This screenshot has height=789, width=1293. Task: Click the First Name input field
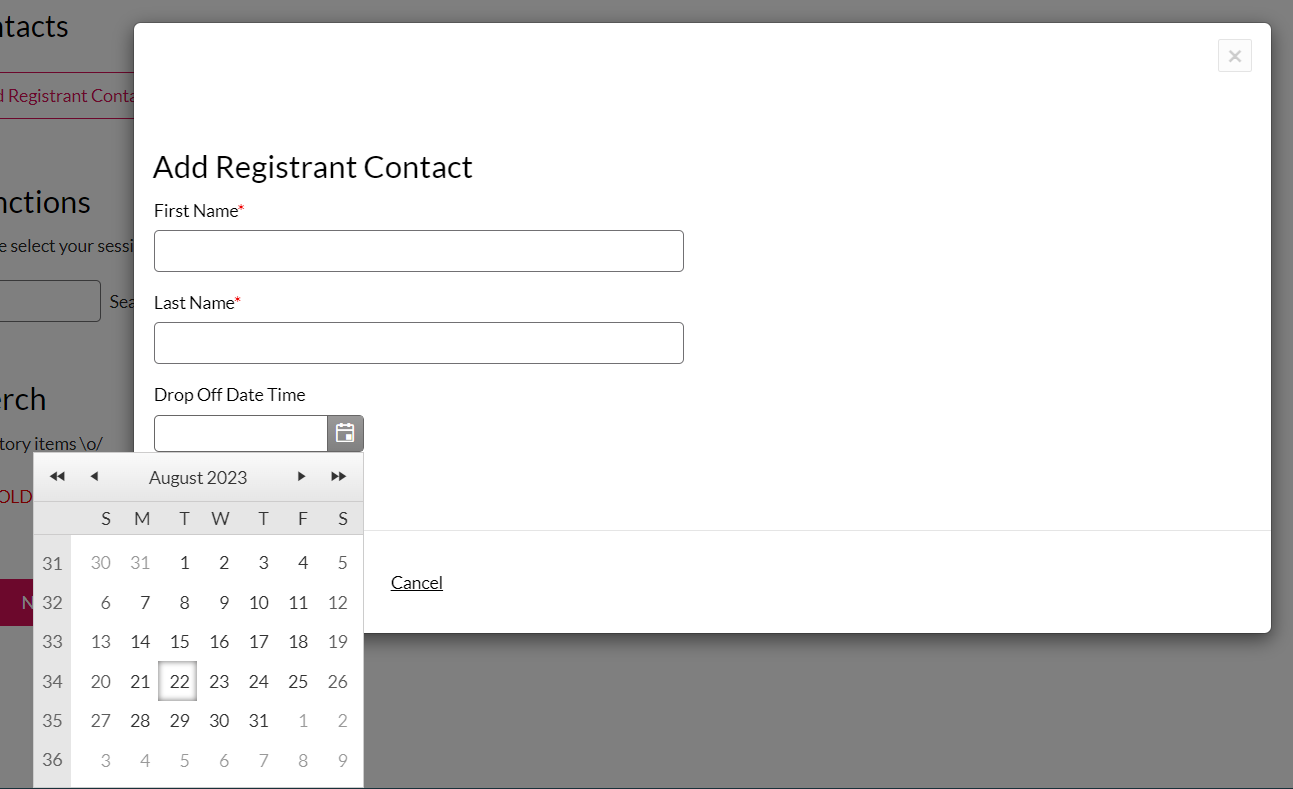(418, 251)
